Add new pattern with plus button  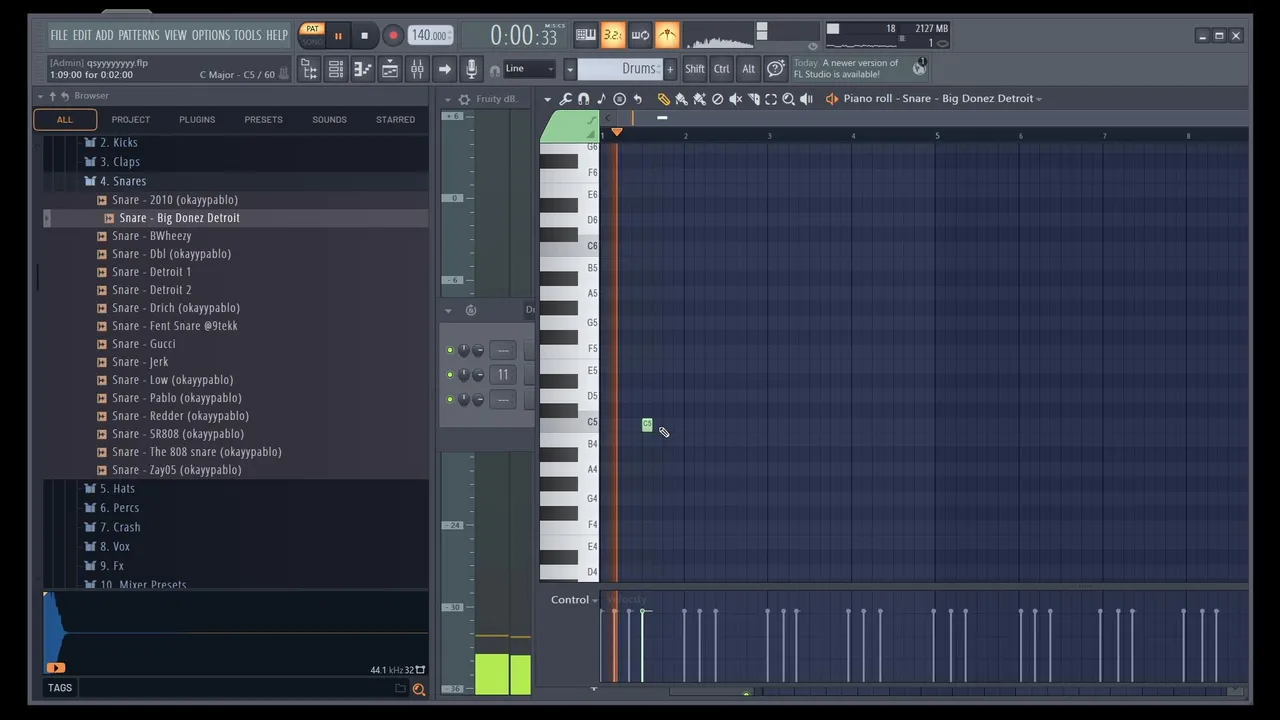coord(670,69)
